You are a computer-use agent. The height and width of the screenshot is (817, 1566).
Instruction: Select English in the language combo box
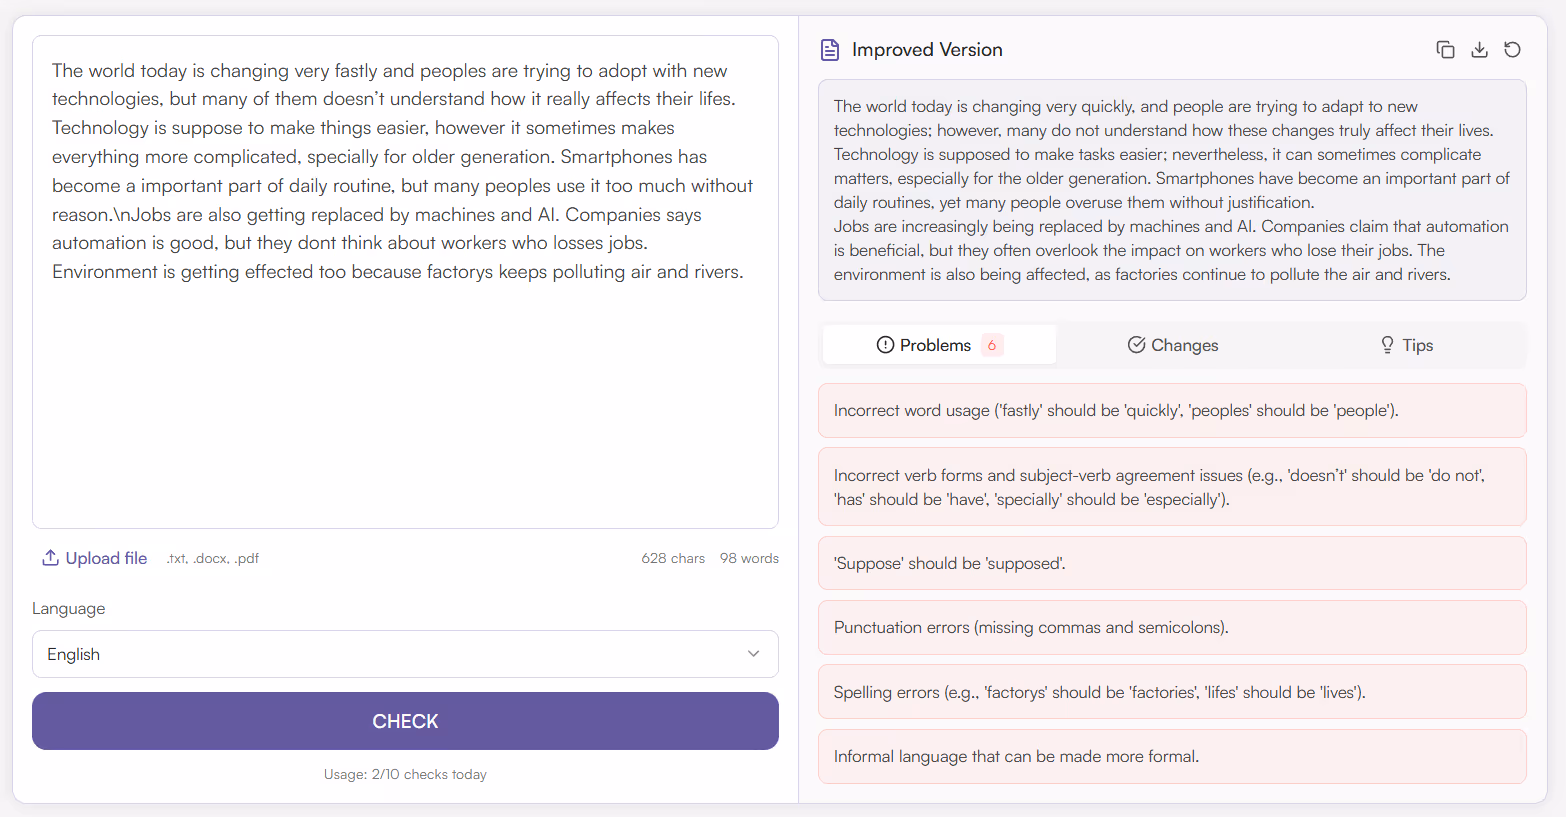click(x=405, y=654)
